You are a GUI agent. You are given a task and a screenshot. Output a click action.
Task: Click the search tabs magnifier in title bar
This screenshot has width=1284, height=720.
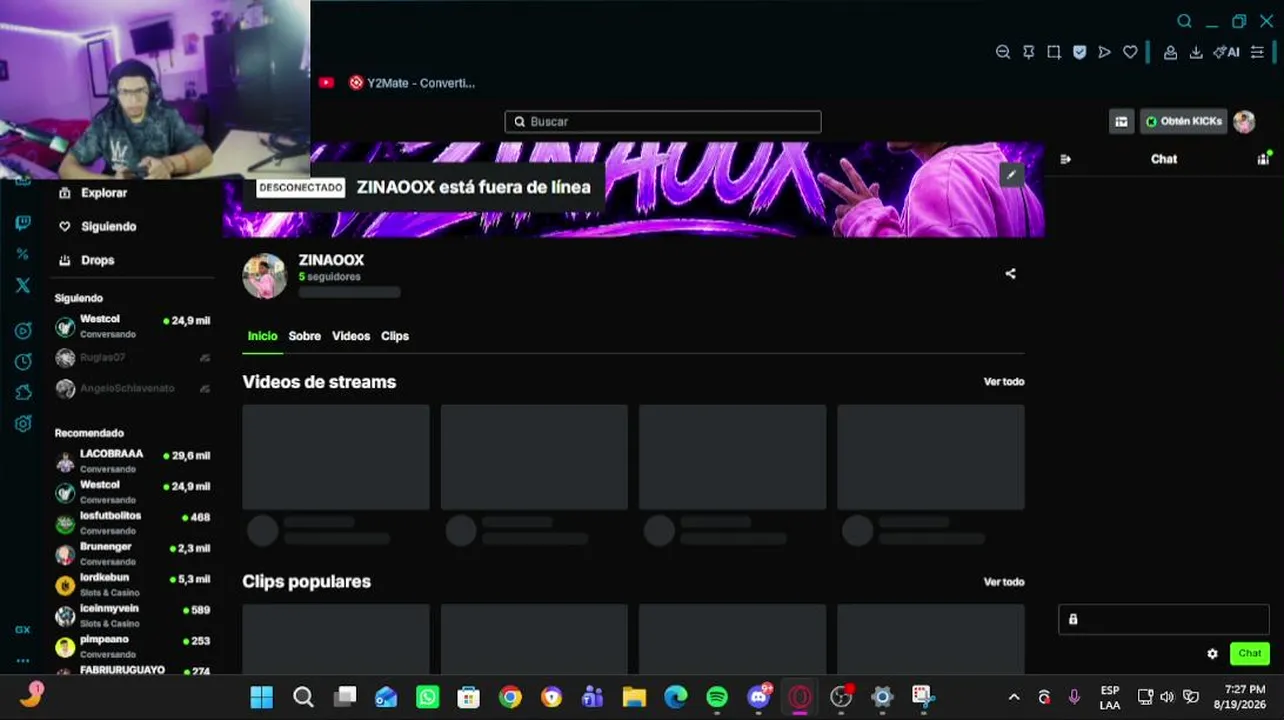click(x=1184, y=21)
